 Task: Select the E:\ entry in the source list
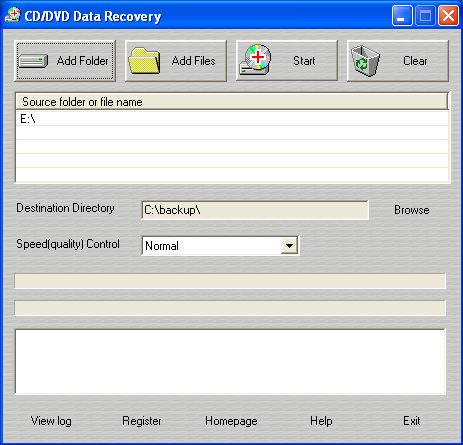(232, 119)
